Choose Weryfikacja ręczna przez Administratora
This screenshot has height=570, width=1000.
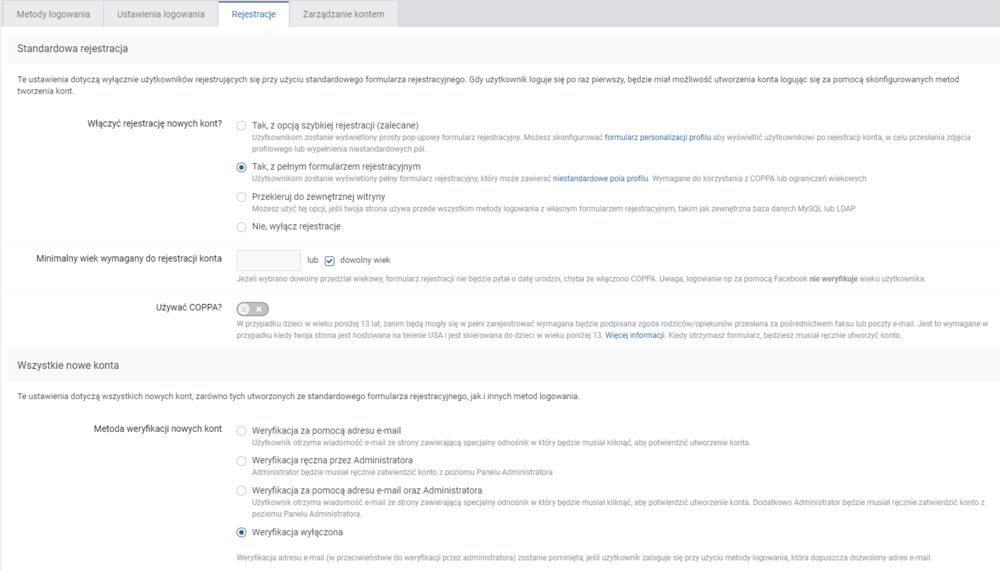[241, 460]
